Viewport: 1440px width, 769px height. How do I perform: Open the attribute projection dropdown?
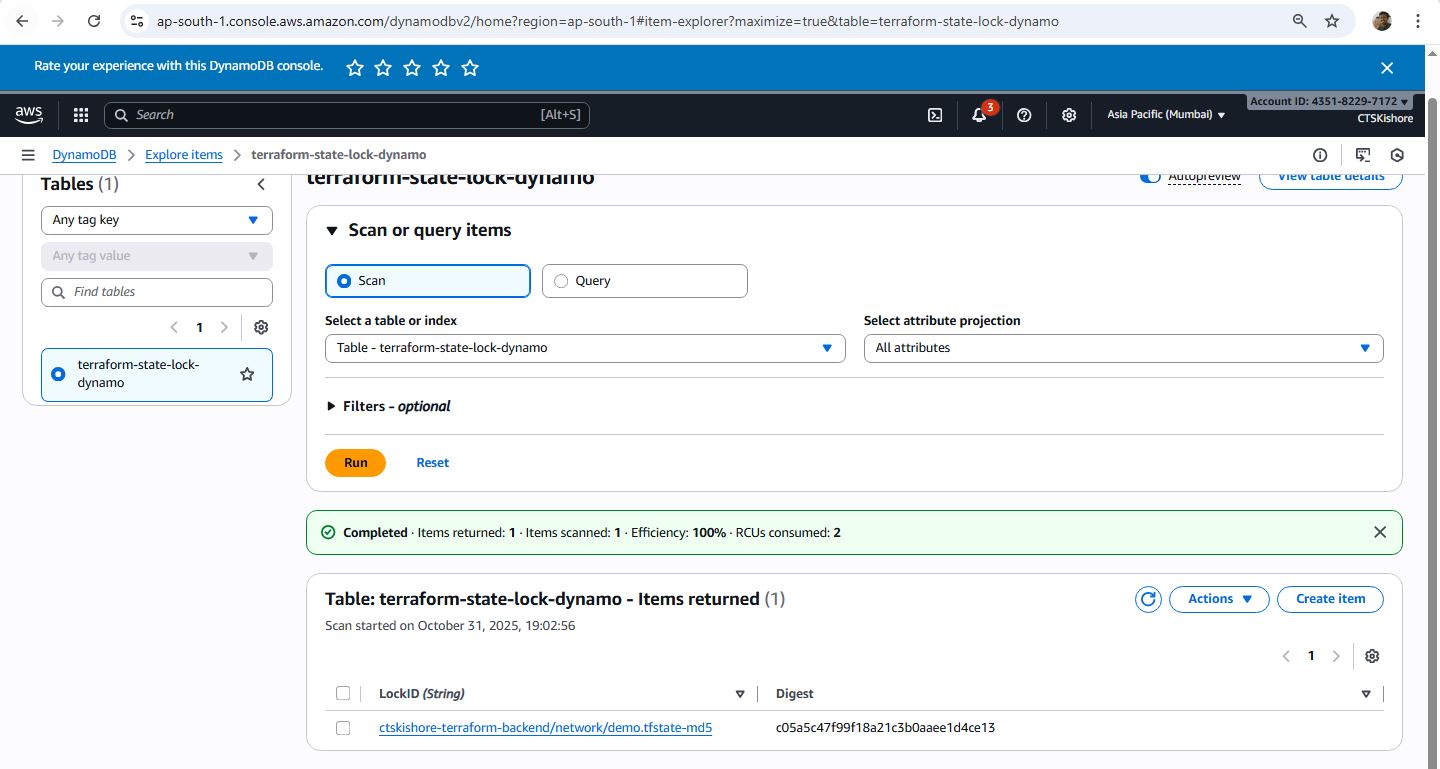click(1123, 348)
